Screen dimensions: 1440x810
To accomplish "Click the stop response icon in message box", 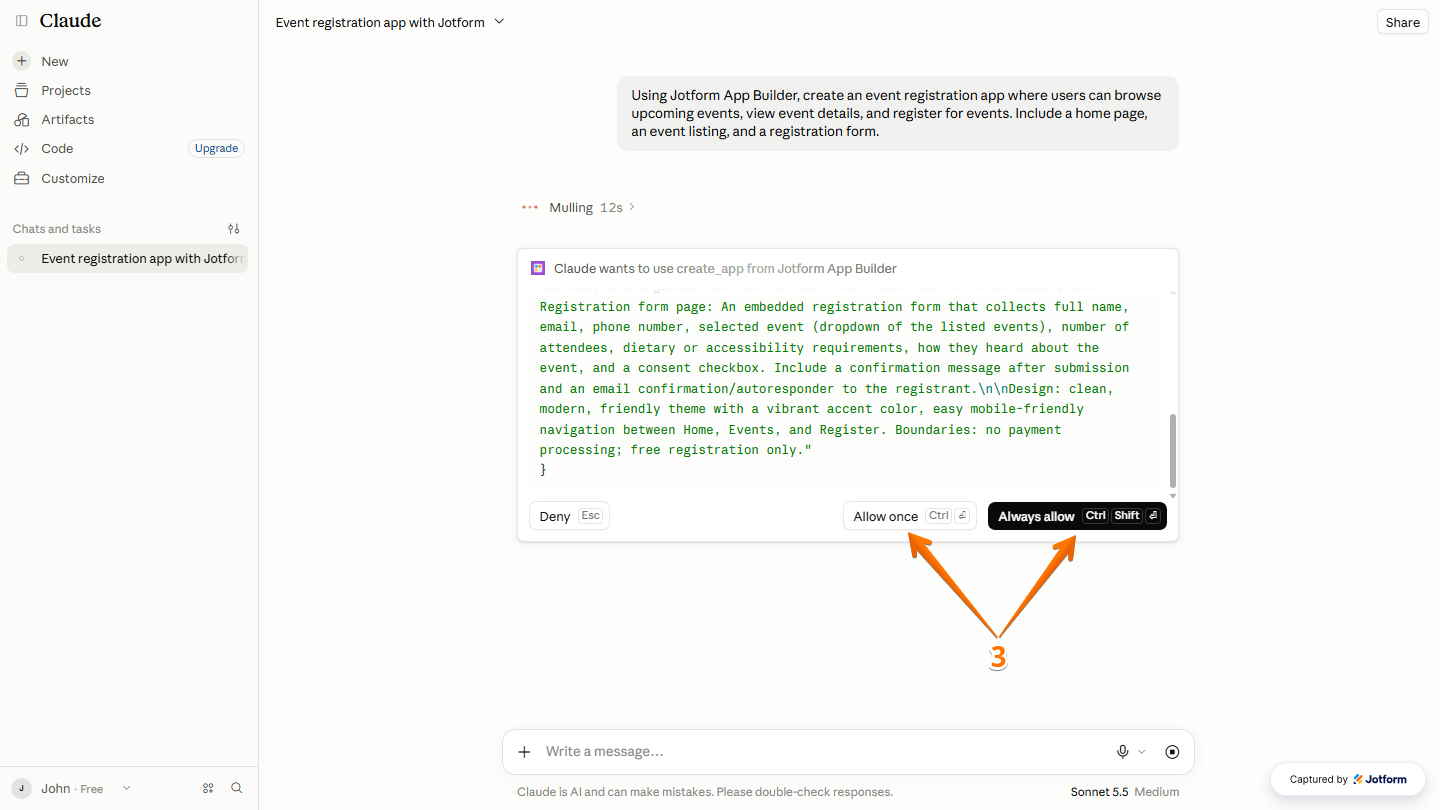I will tap(1172, 752).
